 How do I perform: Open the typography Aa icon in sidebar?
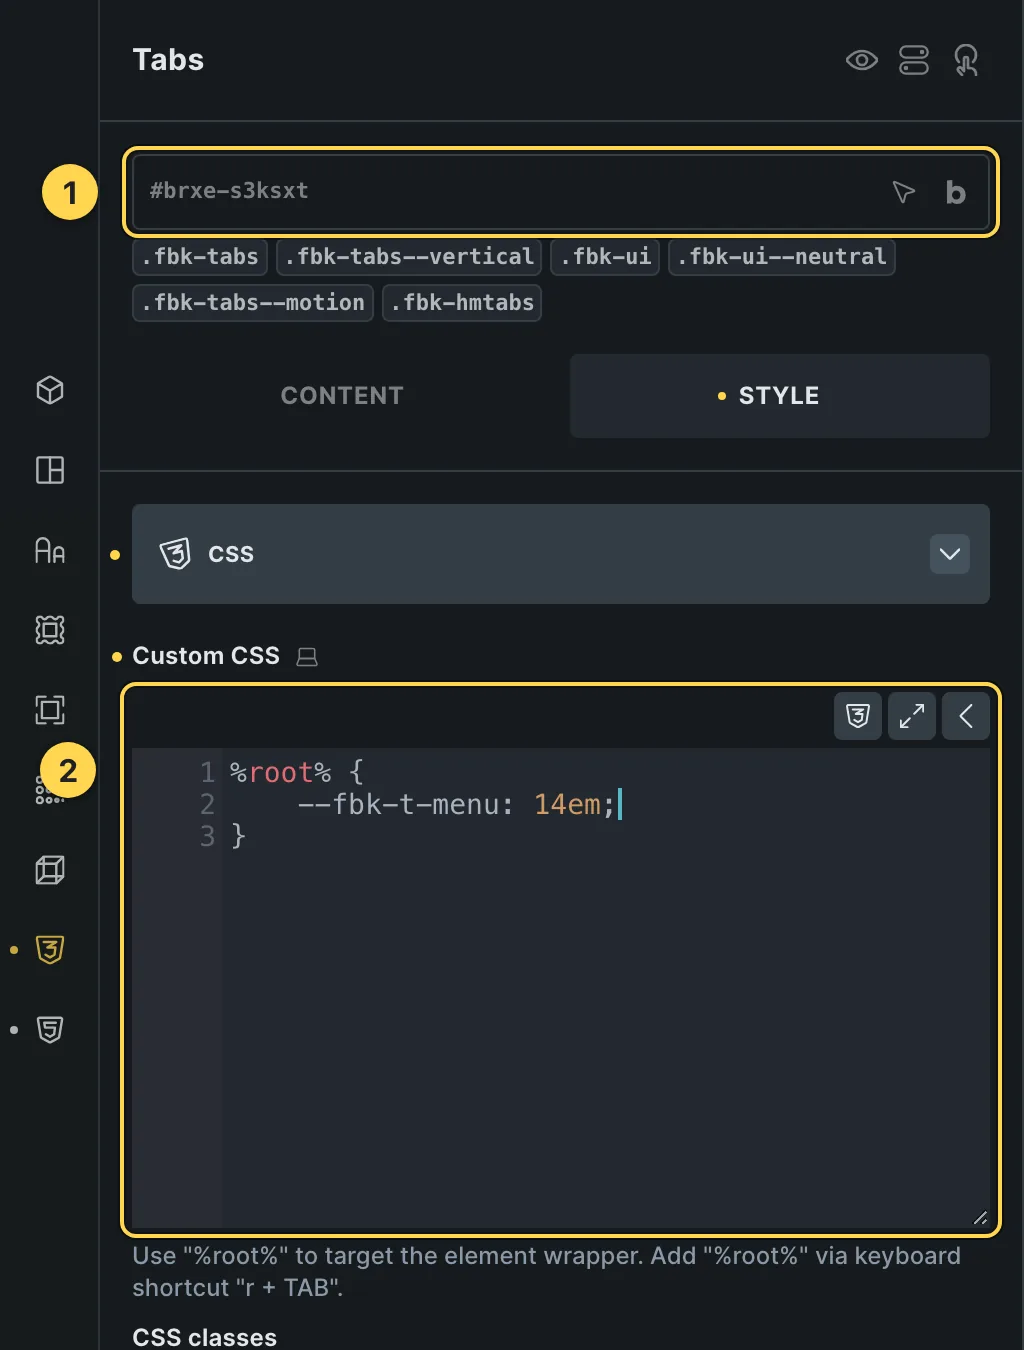click(50, 550)
